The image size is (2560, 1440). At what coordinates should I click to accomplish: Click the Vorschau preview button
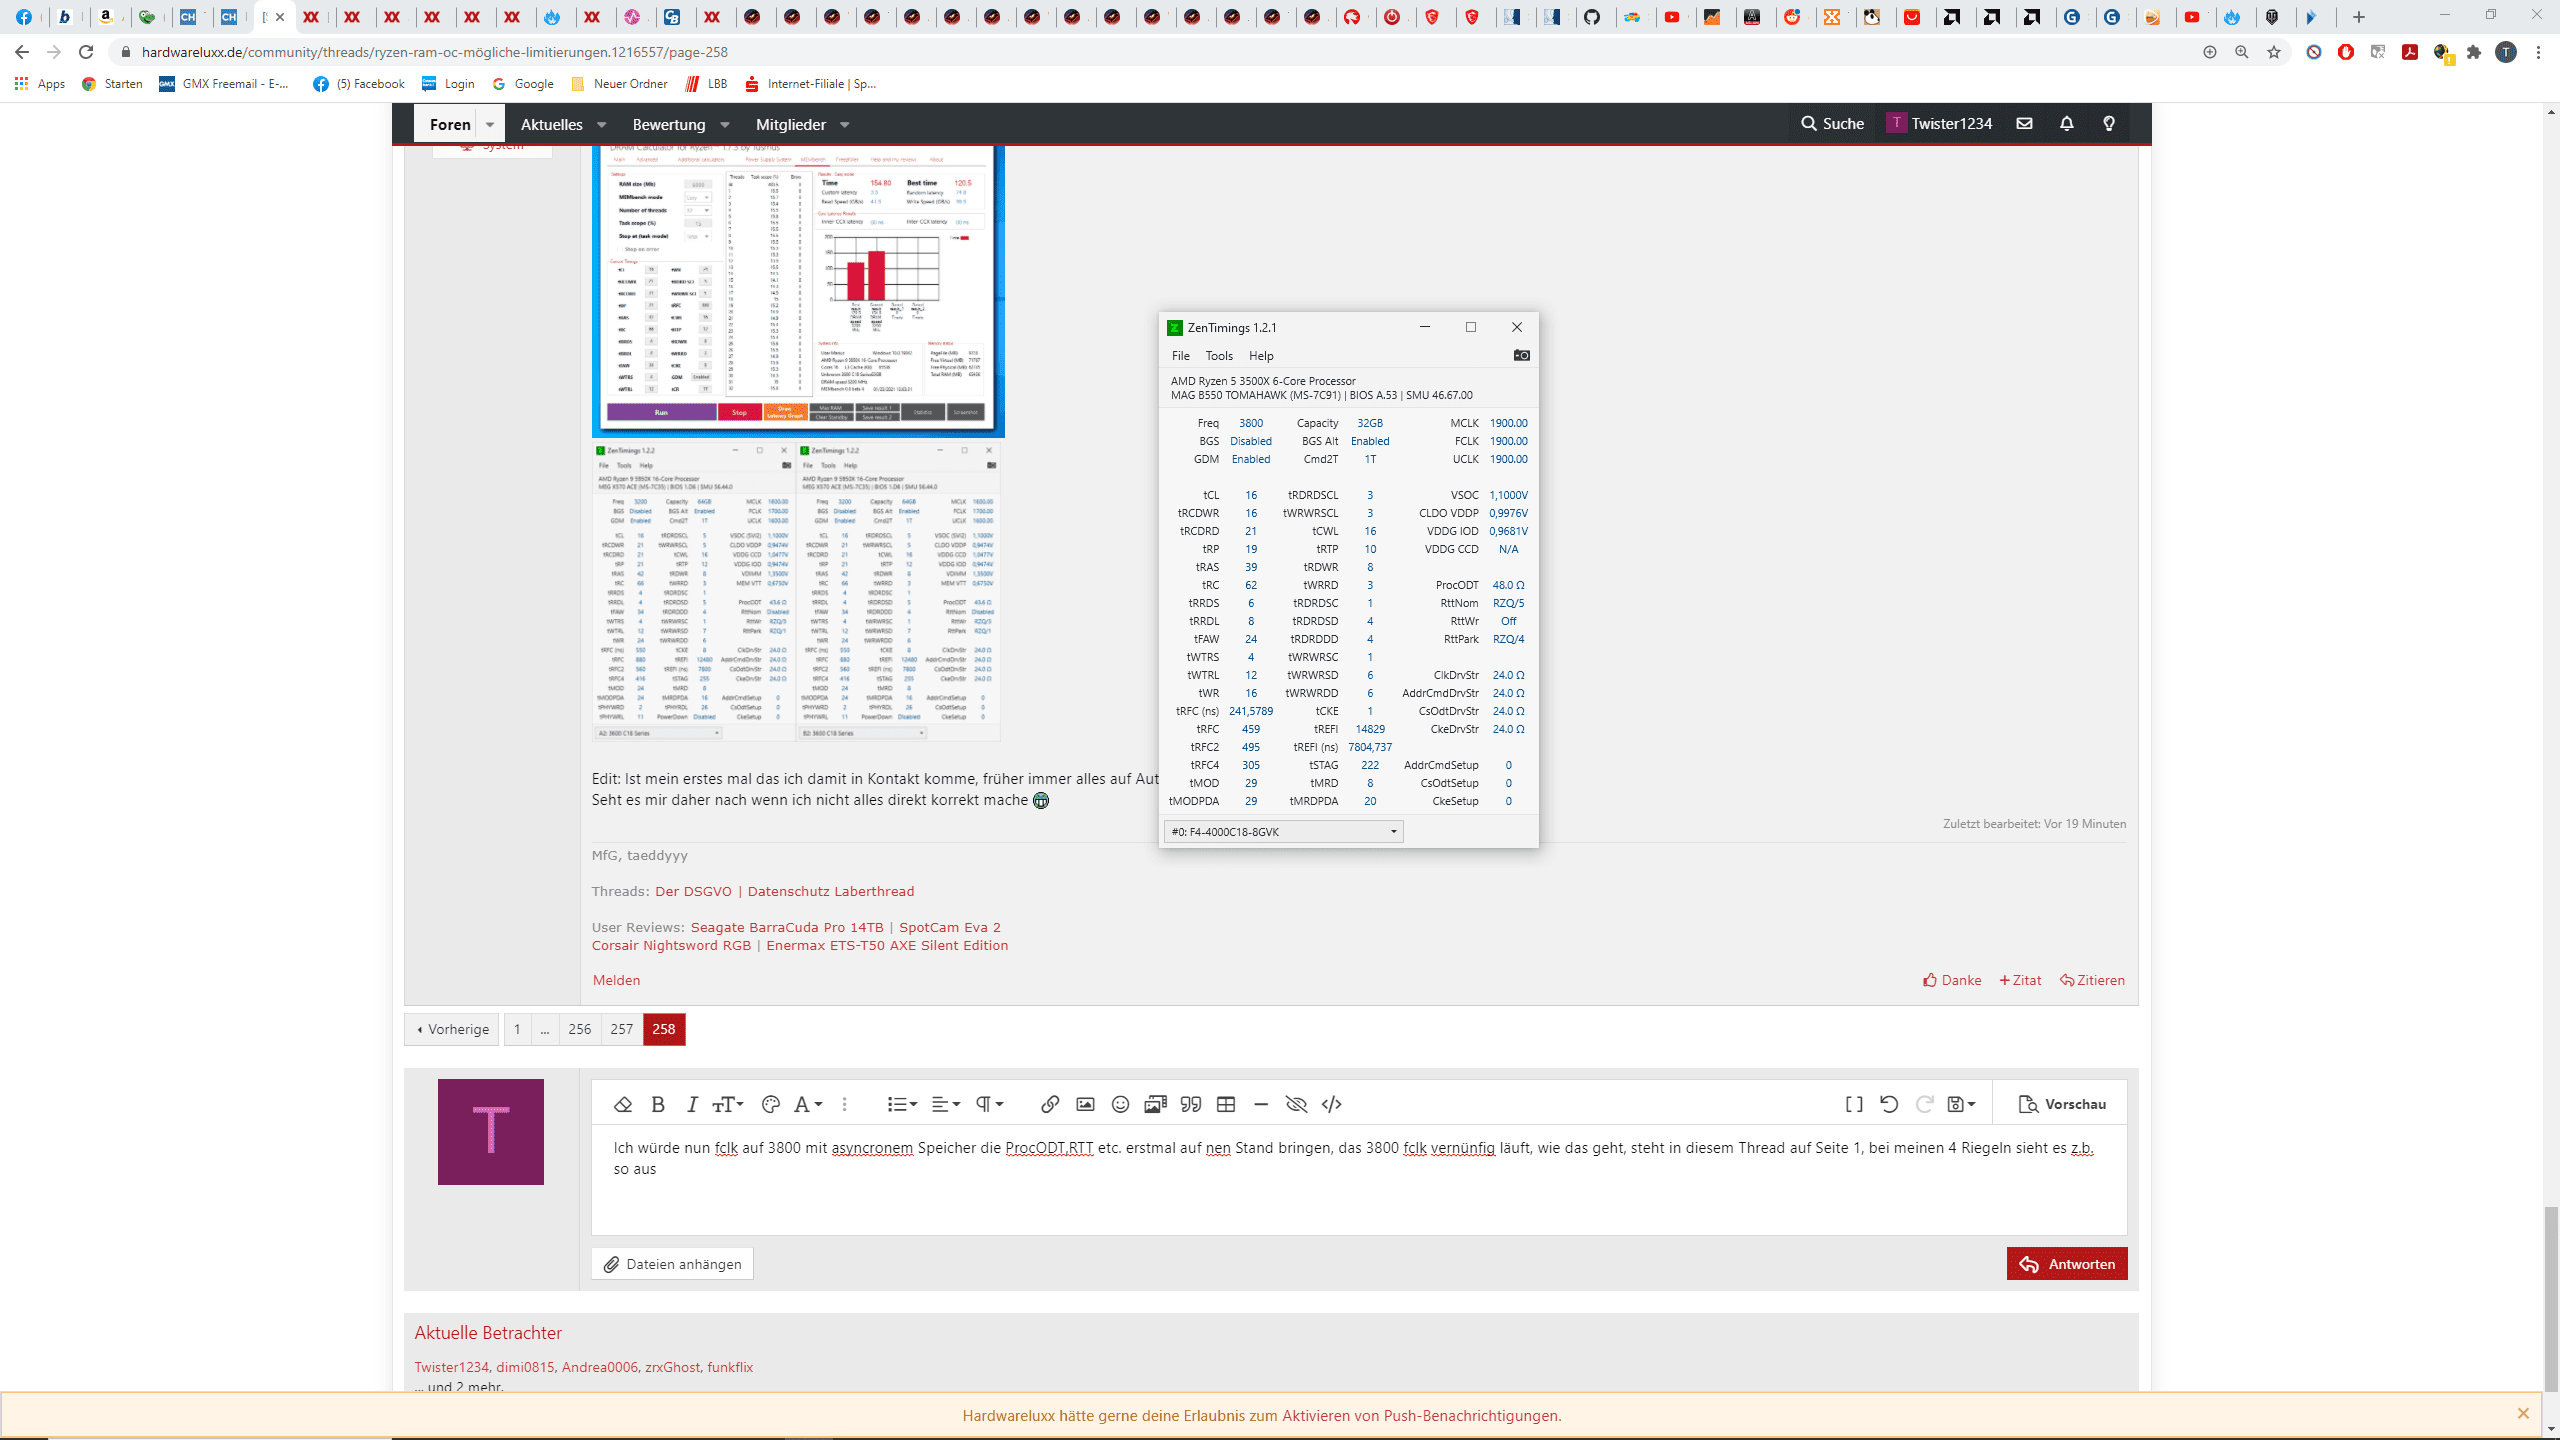[2062, 1104]
